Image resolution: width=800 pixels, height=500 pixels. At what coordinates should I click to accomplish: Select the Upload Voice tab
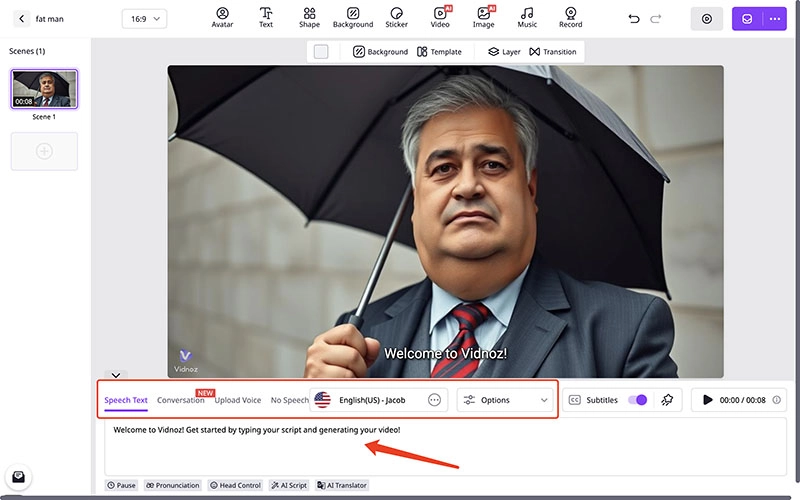[238, 400]
